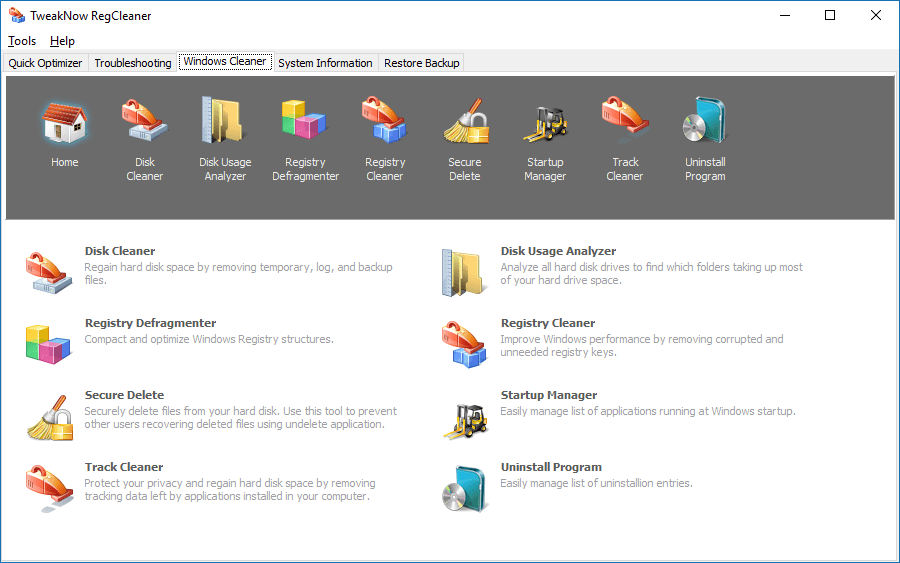
Task: Click the Registry Defragmenter heading link
Action: pos(150,323)
